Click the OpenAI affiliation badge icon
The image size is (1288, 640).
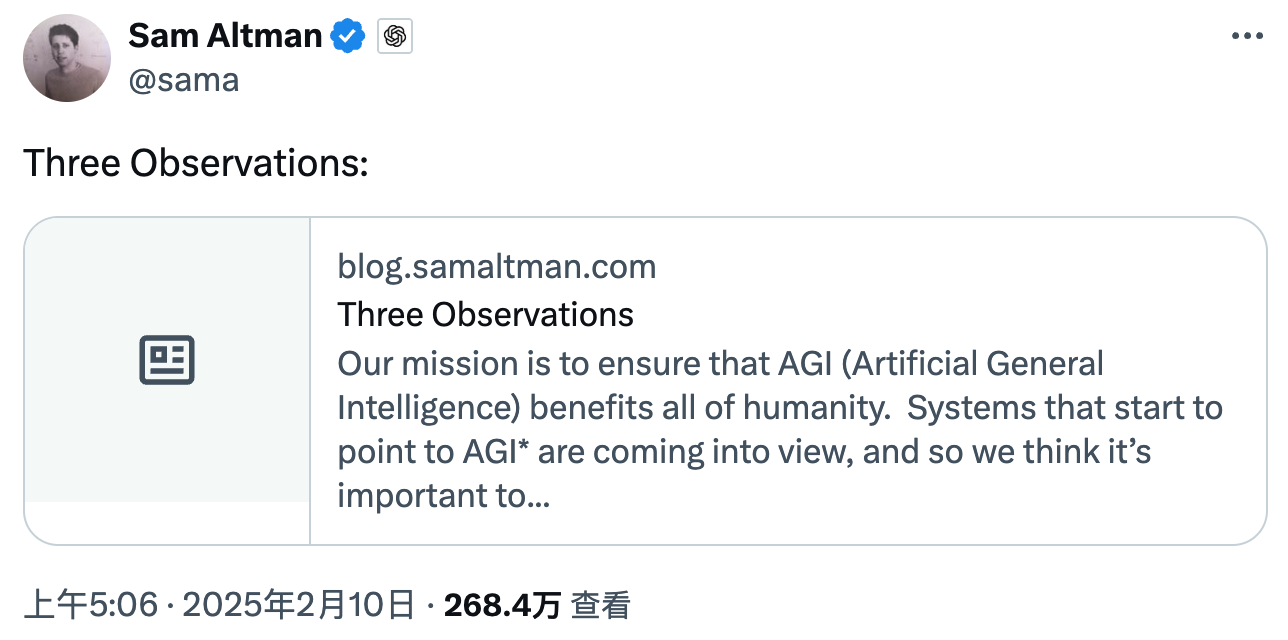(x=395, y=38)
